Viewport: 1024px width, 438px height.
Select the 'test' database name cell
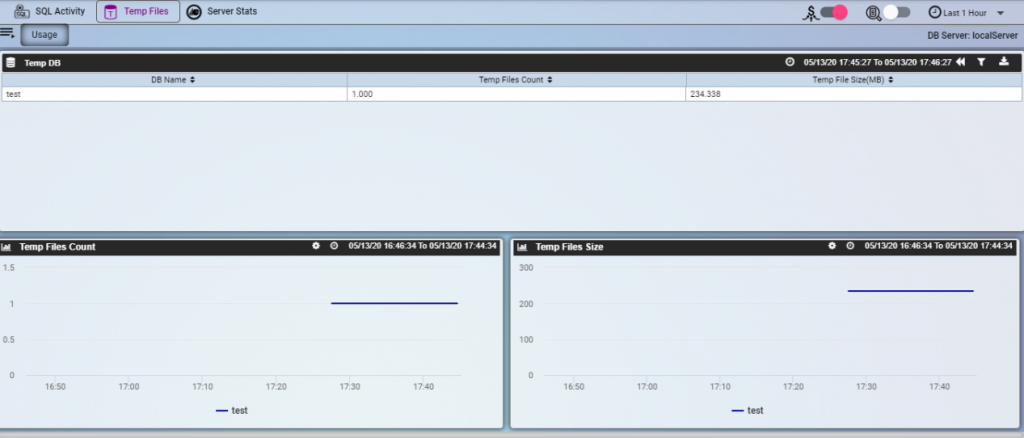[x=174, y=94]
